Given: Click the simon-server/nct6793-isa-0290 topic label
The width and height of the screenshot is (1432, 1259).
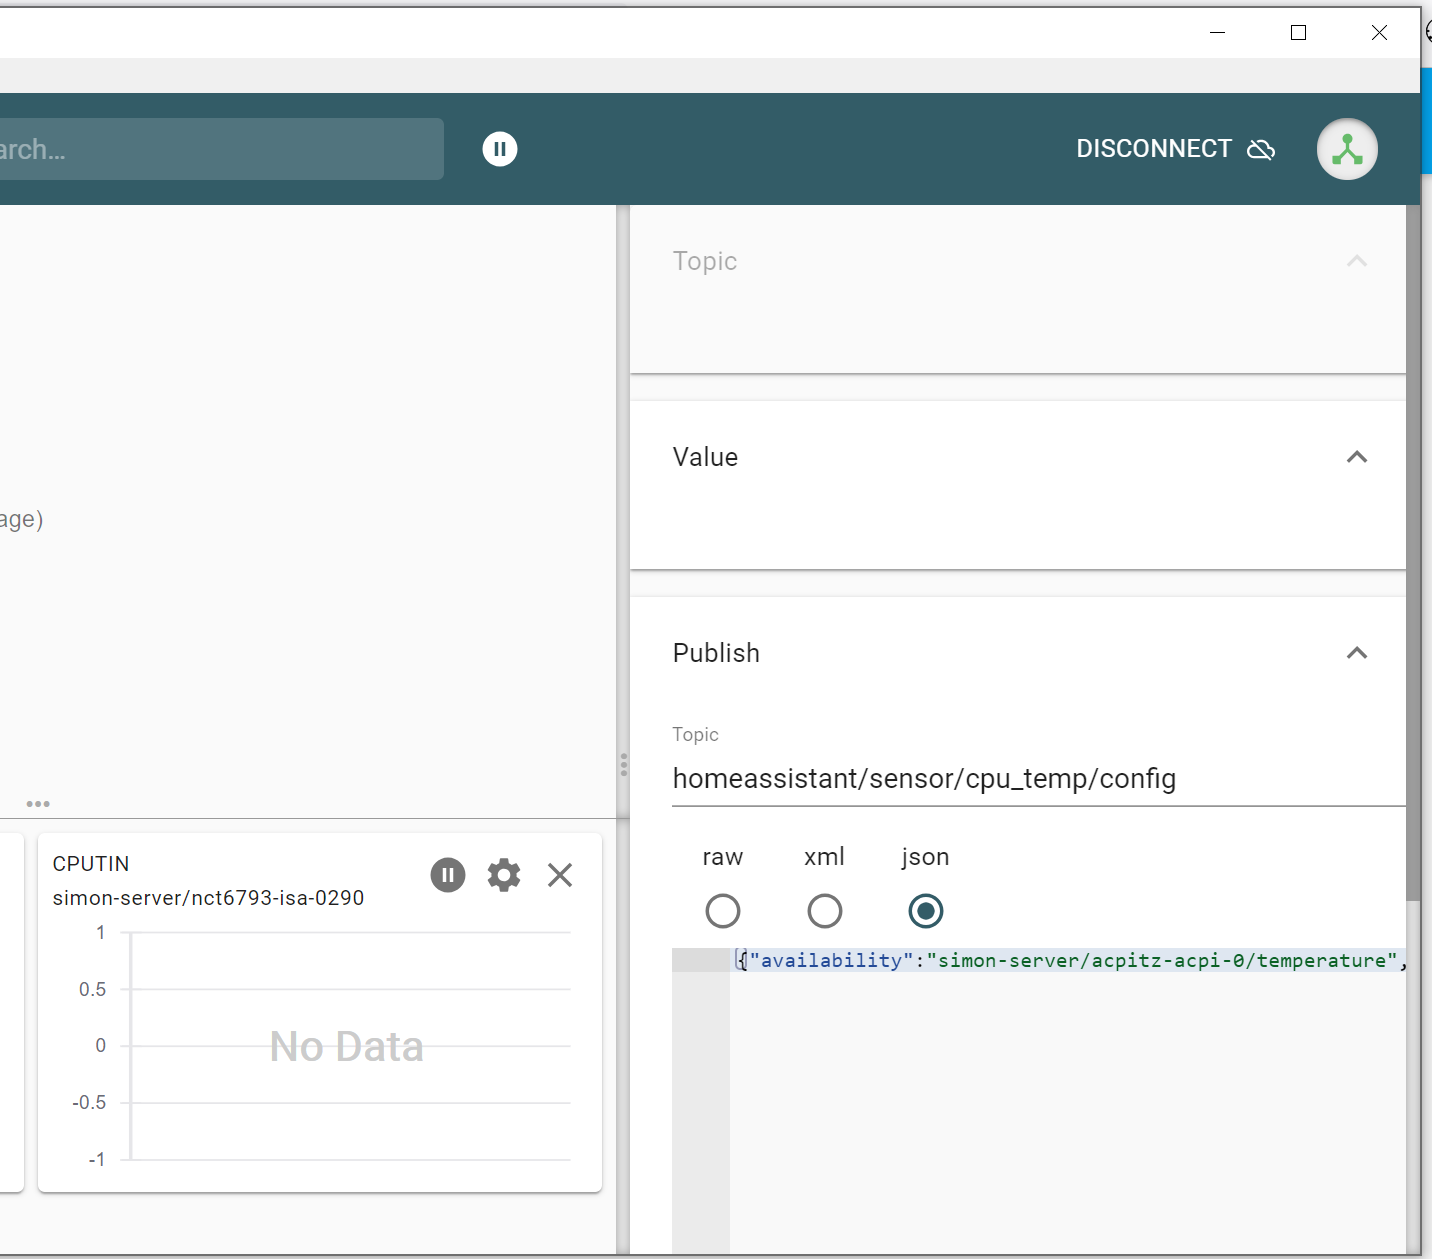Looking at the screenshot, I should (209, 897).
